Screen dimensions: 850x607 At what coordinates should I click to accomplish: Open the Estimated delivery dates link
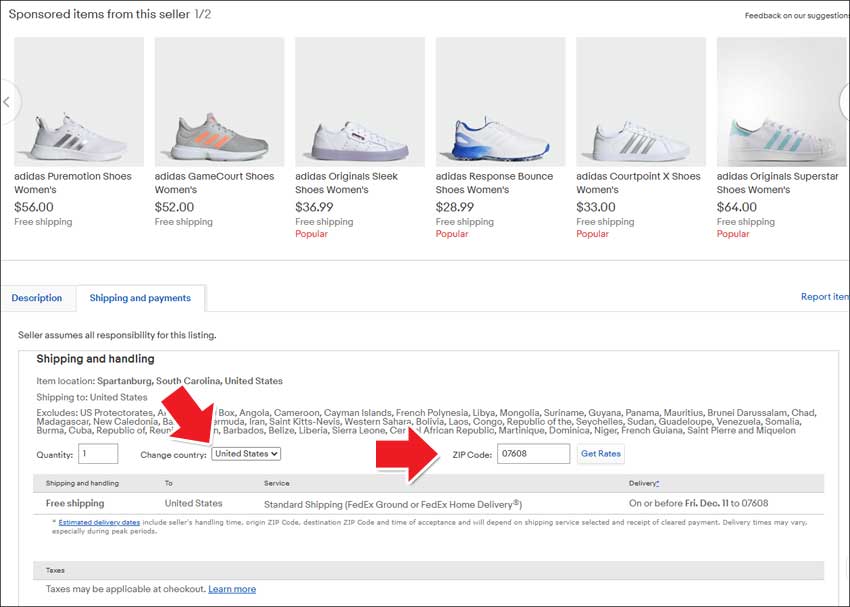pos(99,522)
